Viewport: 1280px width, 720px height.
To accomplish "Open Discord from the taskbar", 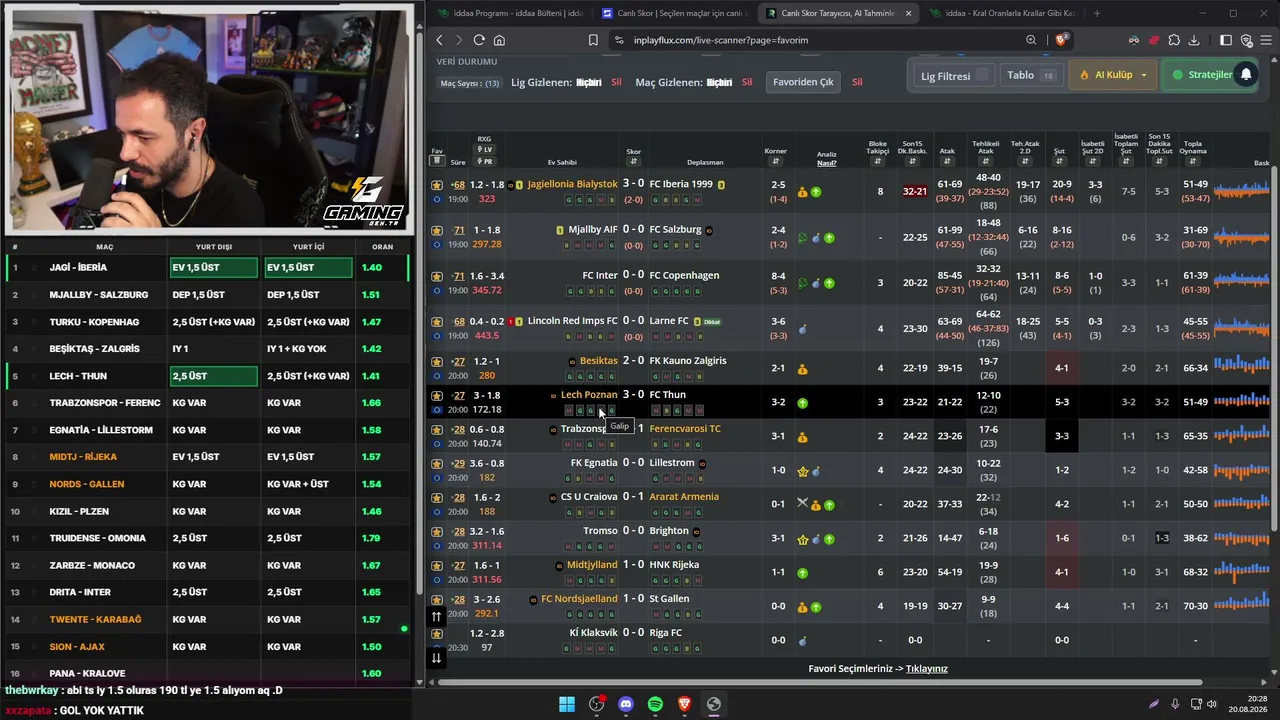I will (x=626, y=704).
